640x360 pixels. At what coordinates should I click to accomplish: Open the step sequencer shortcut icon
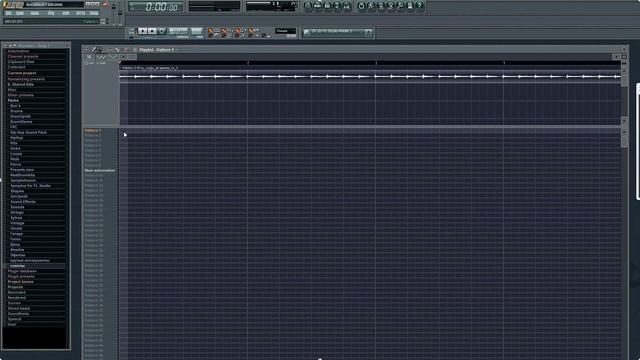(318, 6)
